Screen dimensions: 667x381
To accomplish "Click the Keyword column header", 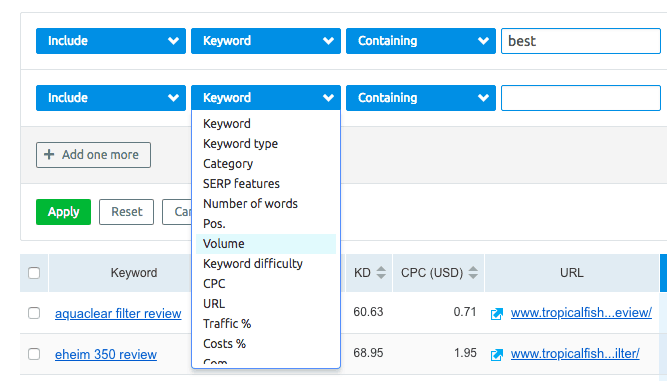I will click(134, 273).
